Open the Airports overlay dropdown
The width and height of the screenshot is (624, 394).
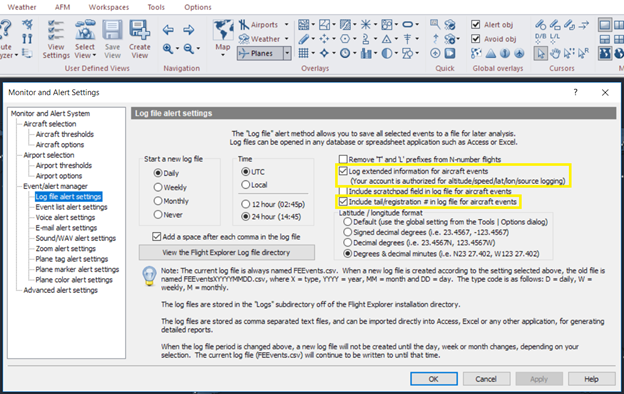[287, 25]
